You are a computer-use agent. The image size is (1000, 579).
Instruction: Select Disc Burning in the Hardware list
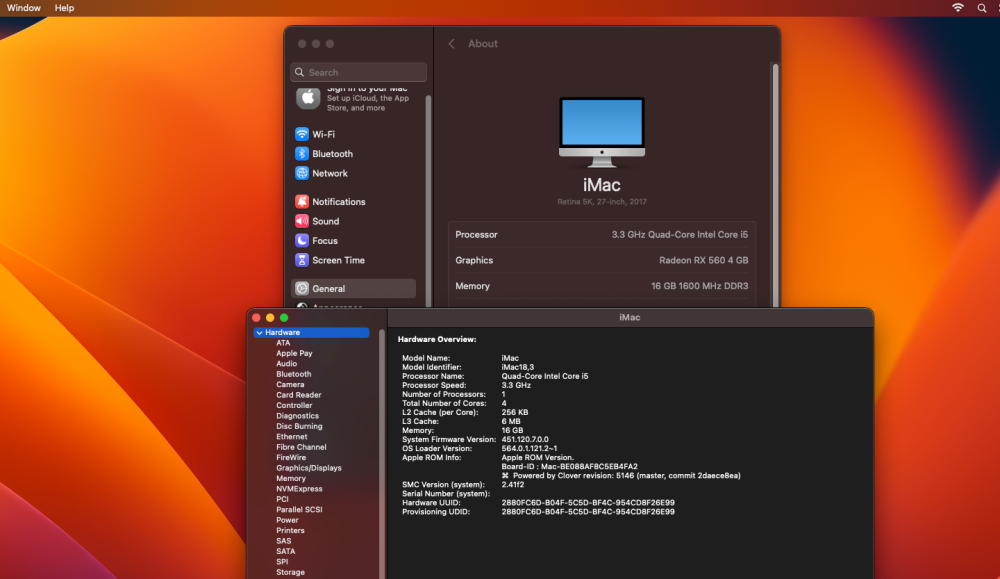click(x=299, y=426)
